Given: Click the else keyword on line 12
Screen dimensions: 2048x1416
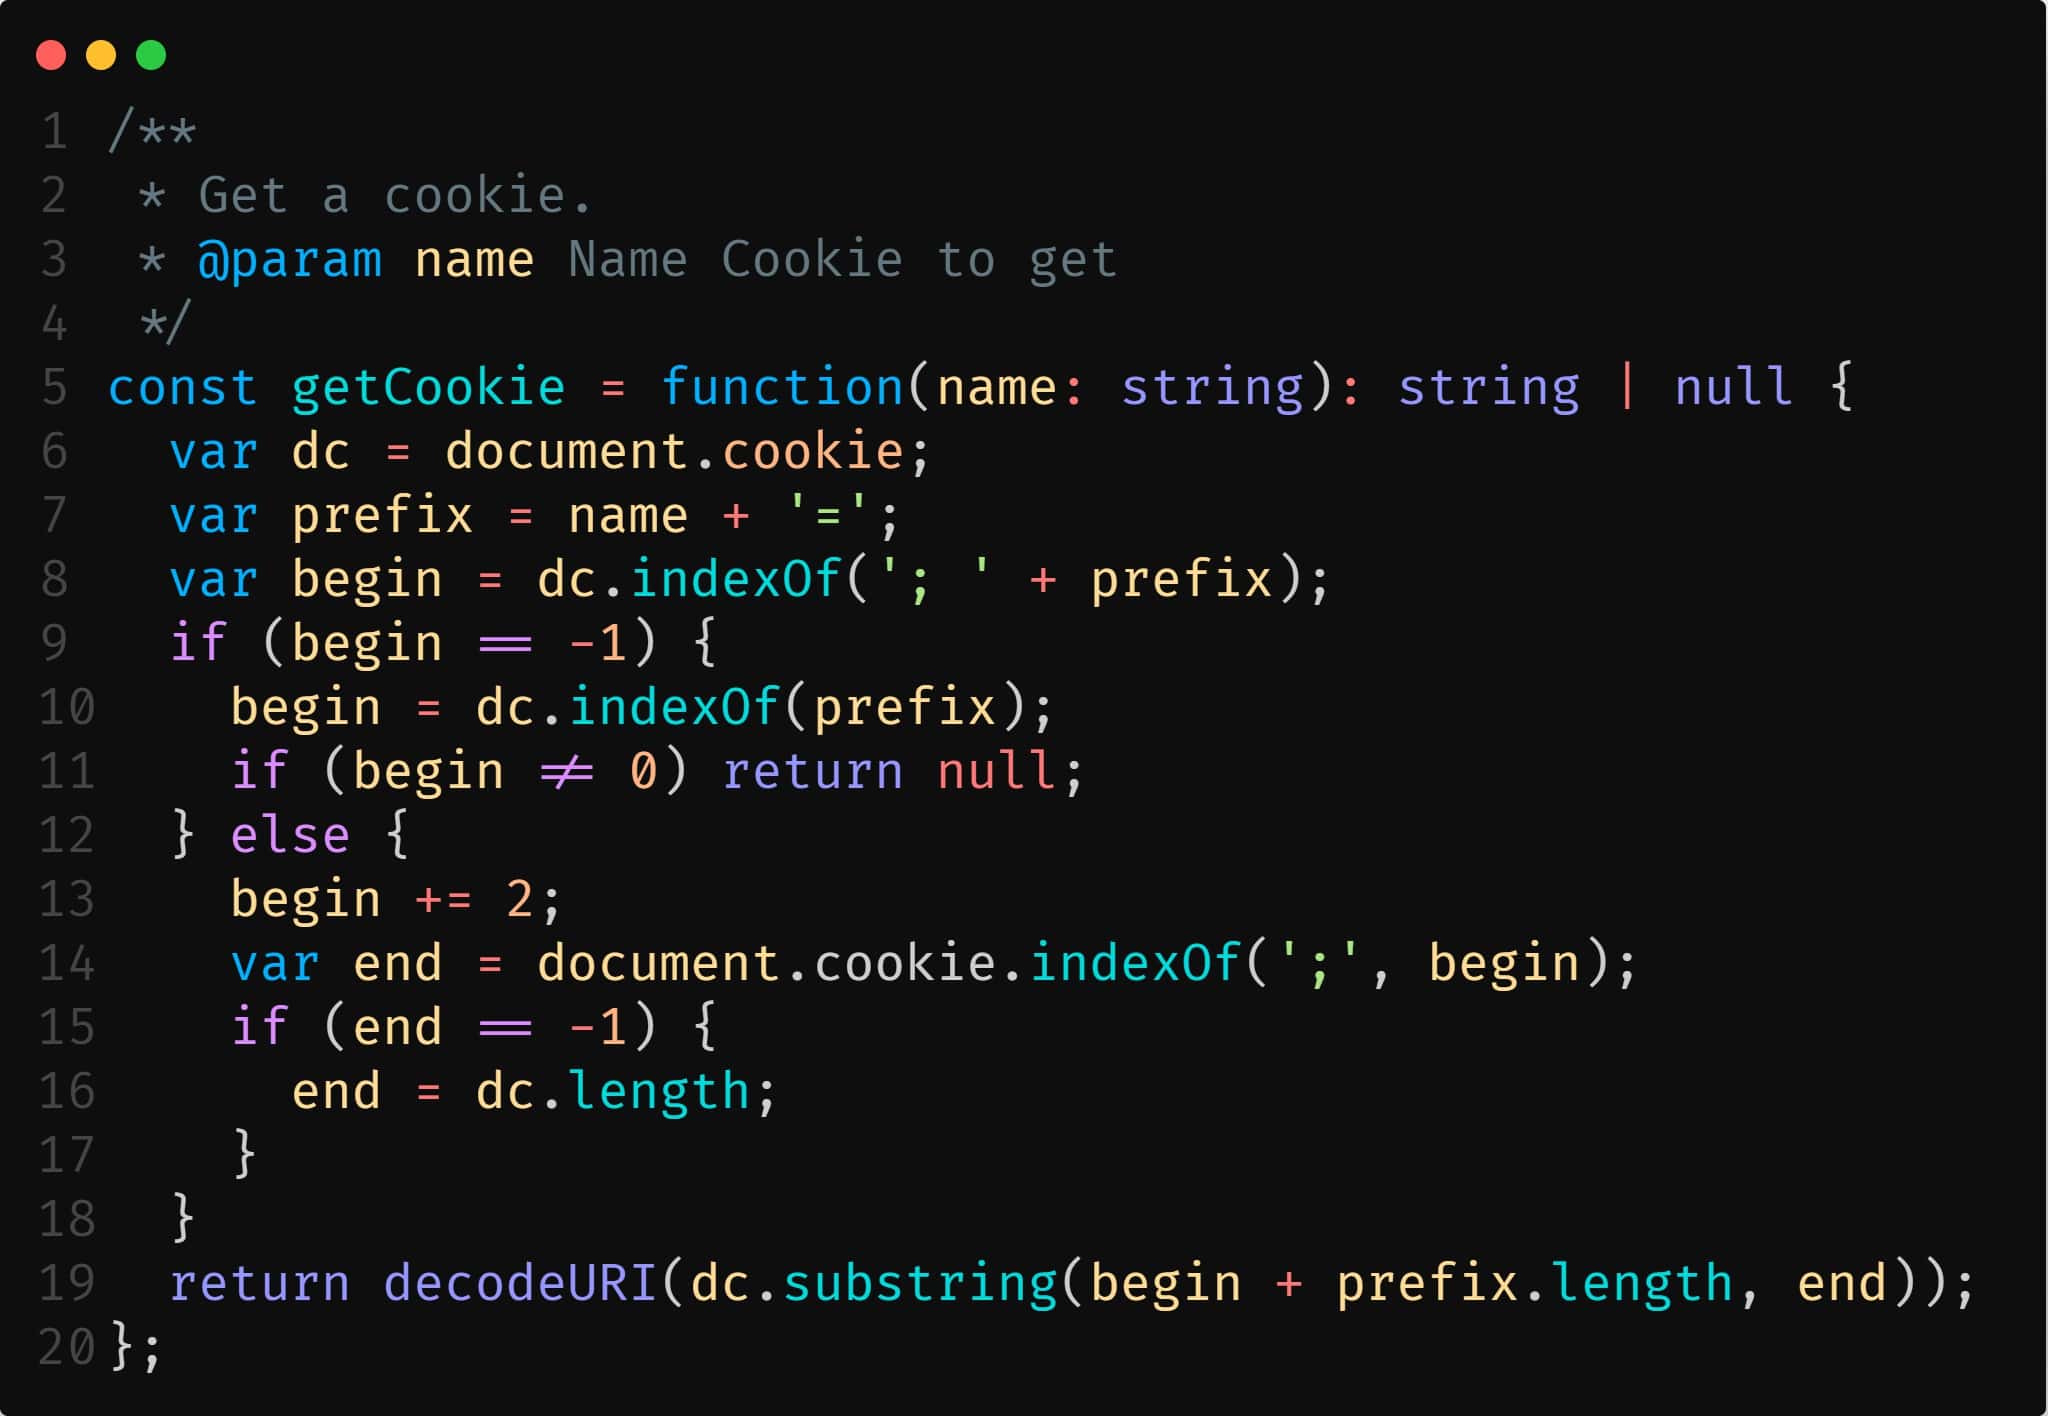Looking at the screenshot, I should (290, 835).
